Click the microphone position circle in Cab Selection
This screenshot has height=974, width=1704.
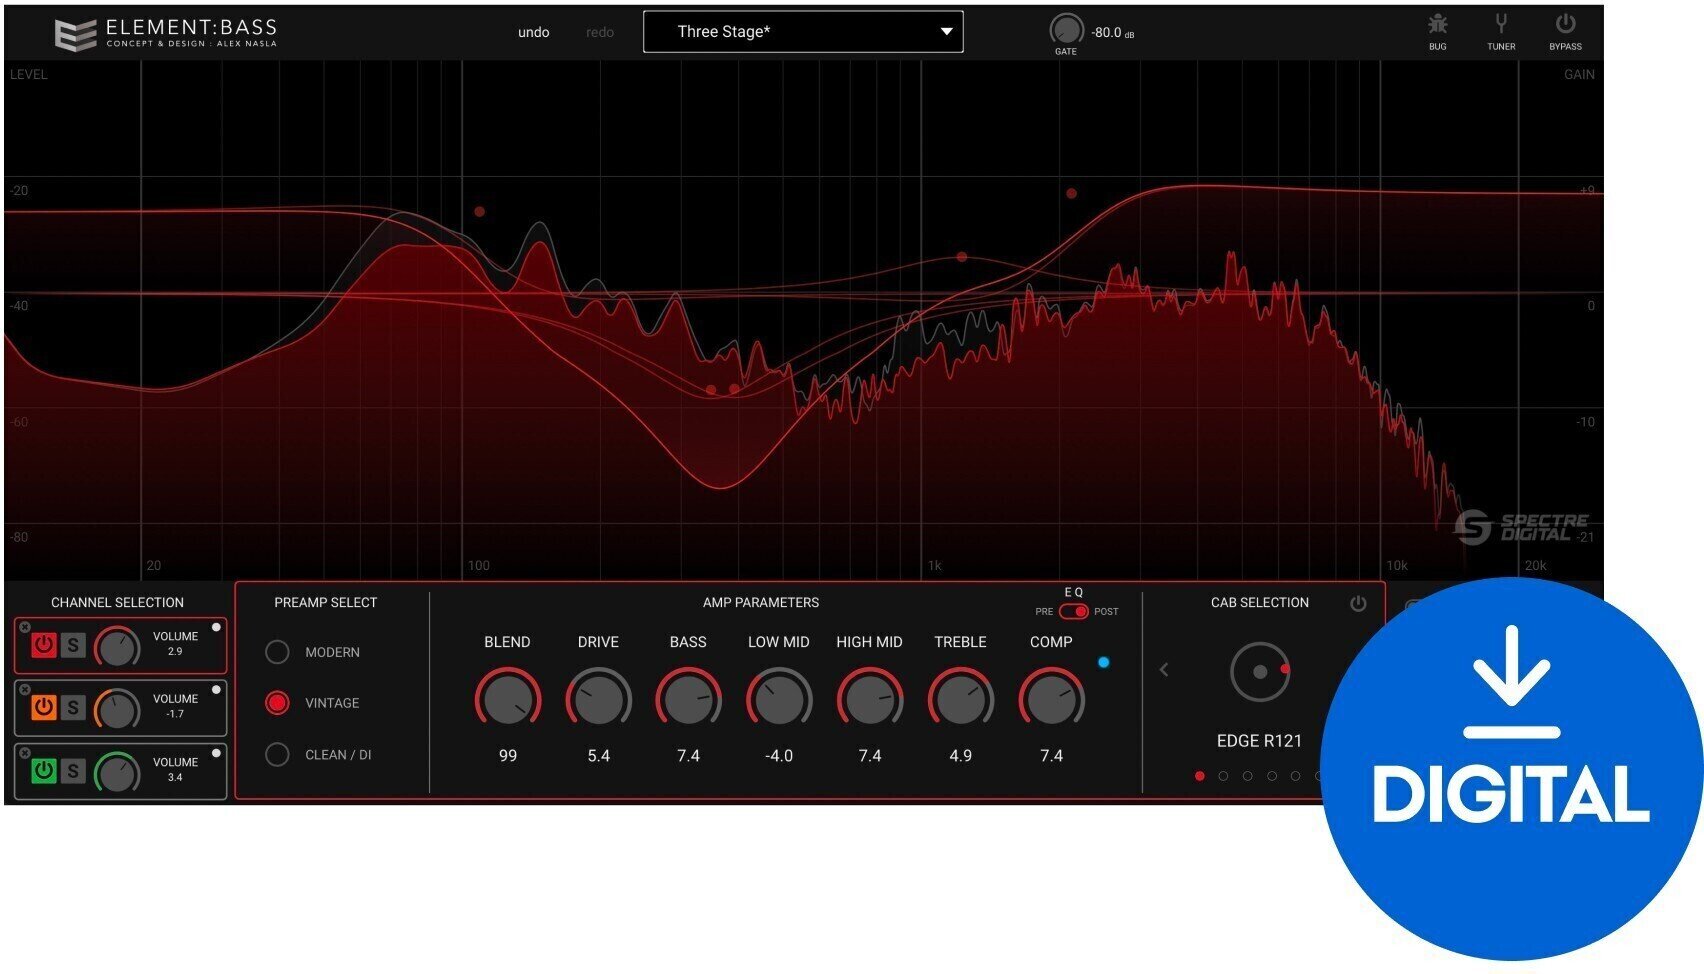[x=1260, y=672]
